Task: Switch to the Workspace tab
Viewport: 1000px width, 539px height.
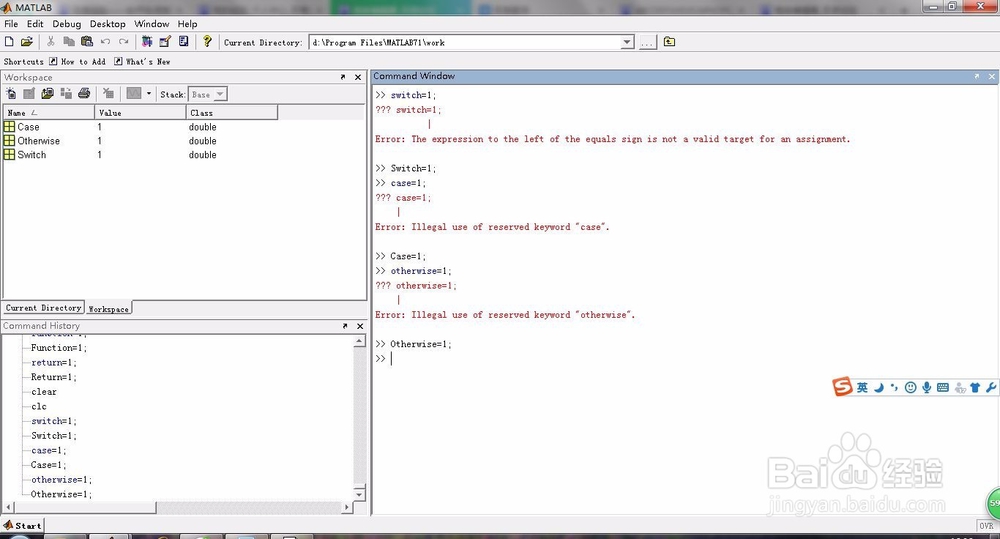Action: (x=108, y=309)
